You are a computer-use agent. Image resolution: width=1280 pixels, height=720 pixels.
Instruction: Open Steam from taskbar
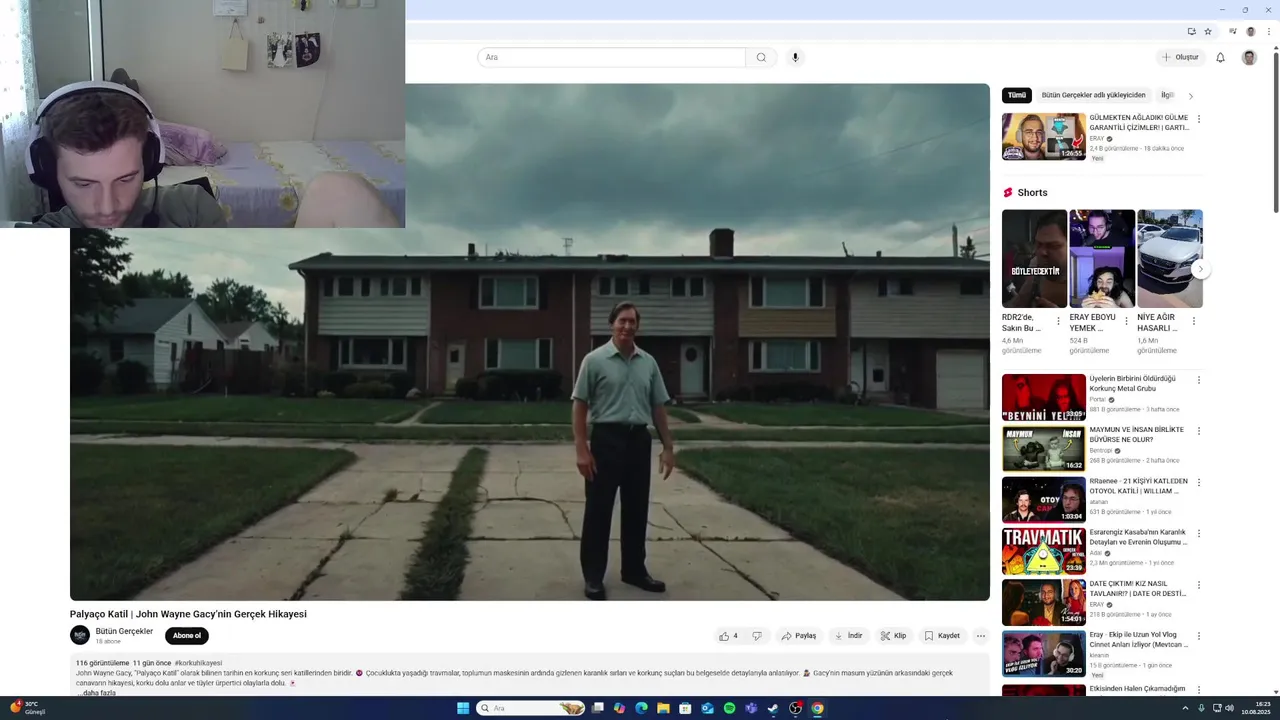click(x=773, y=708)
